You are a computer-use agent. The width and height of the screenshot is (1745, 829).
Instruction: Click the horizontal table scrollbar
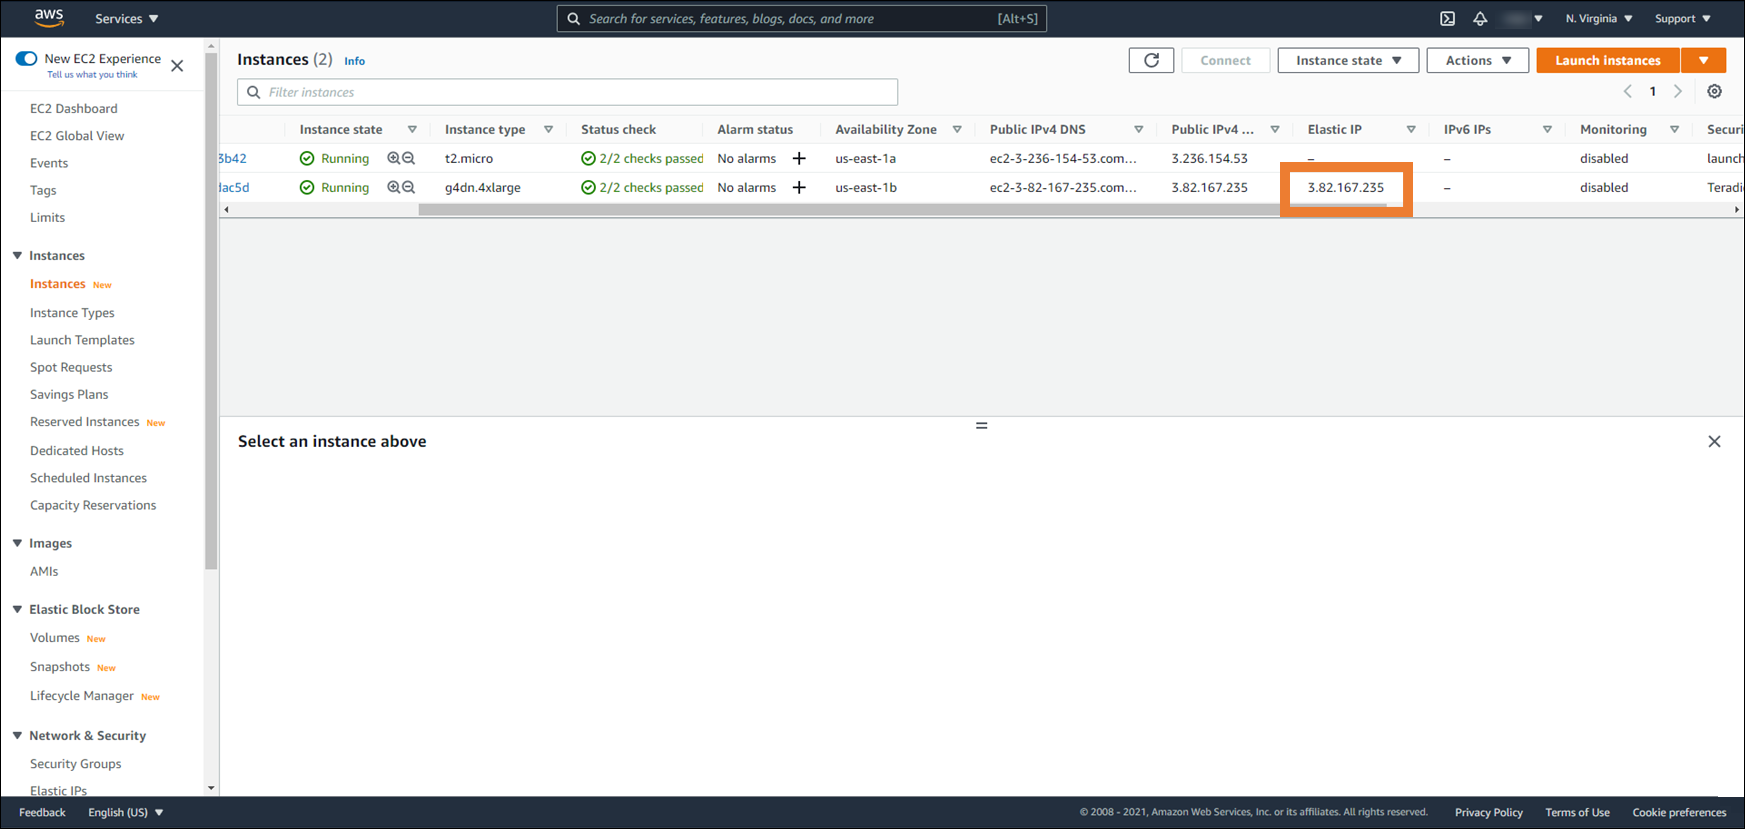coord(850,210)
